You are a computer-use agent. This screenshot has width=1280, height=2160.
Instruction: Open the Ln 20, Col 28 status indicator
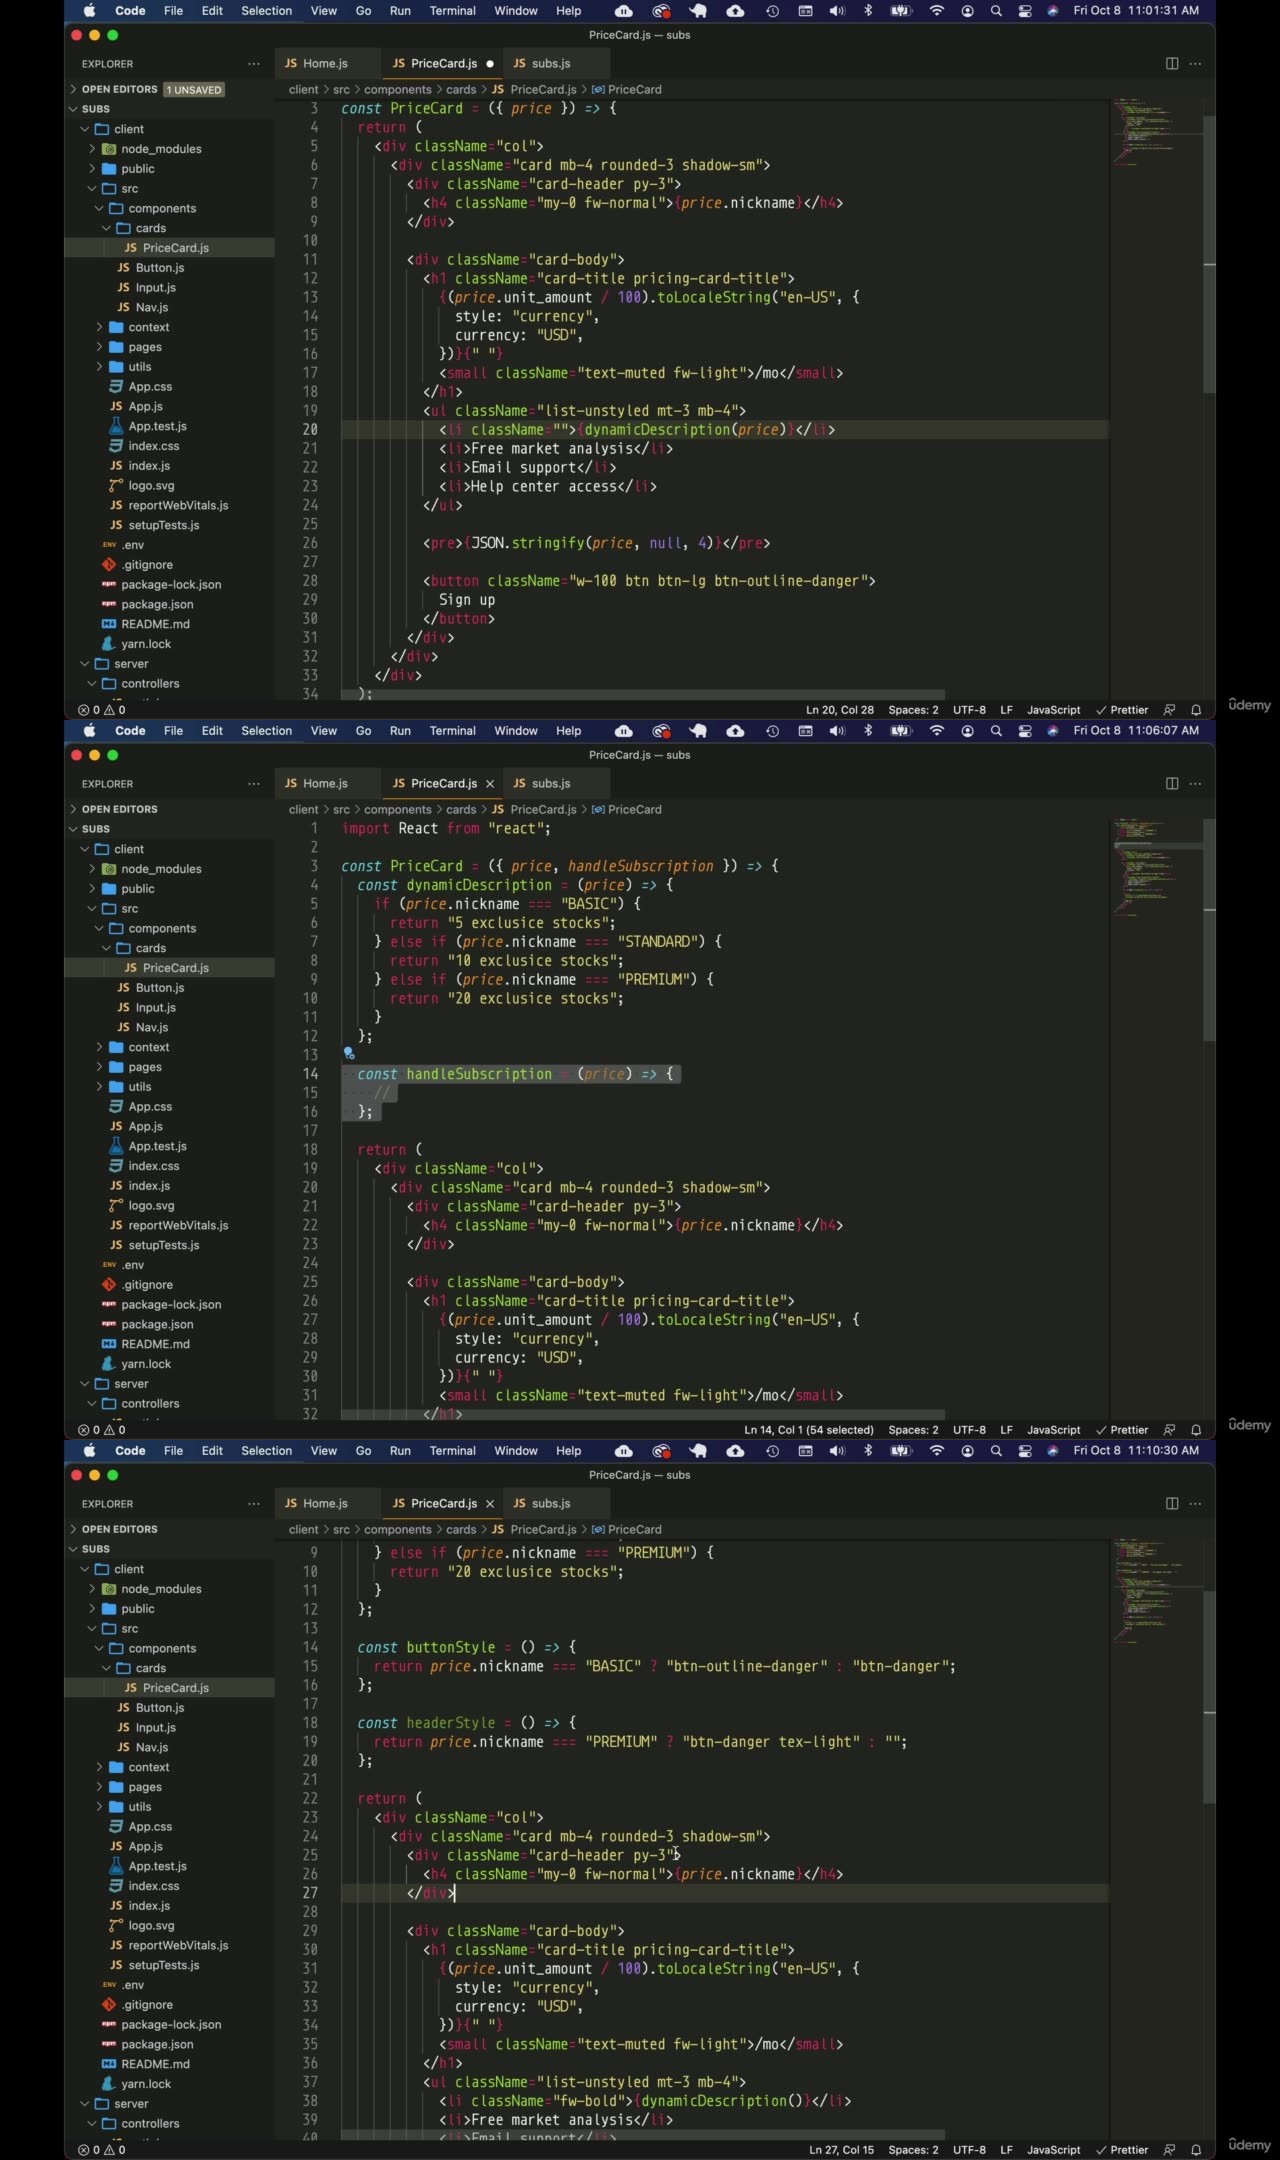[x=839, y=710]
